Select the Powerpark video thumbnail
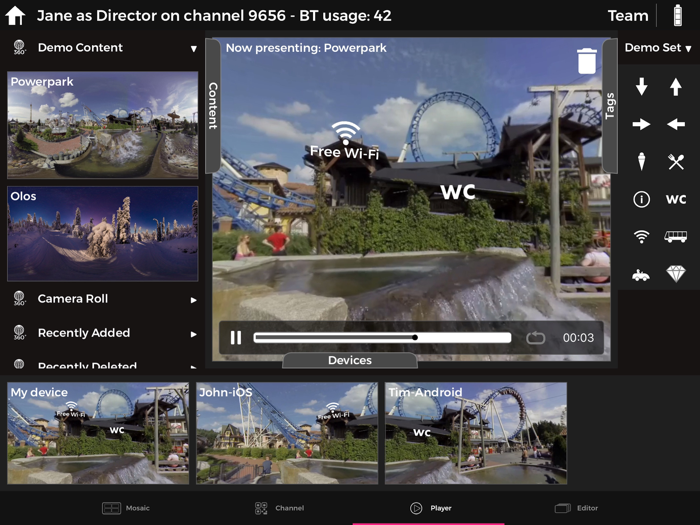Image resolution: width=700 pixels, height=525 pixels. (103, 125)
